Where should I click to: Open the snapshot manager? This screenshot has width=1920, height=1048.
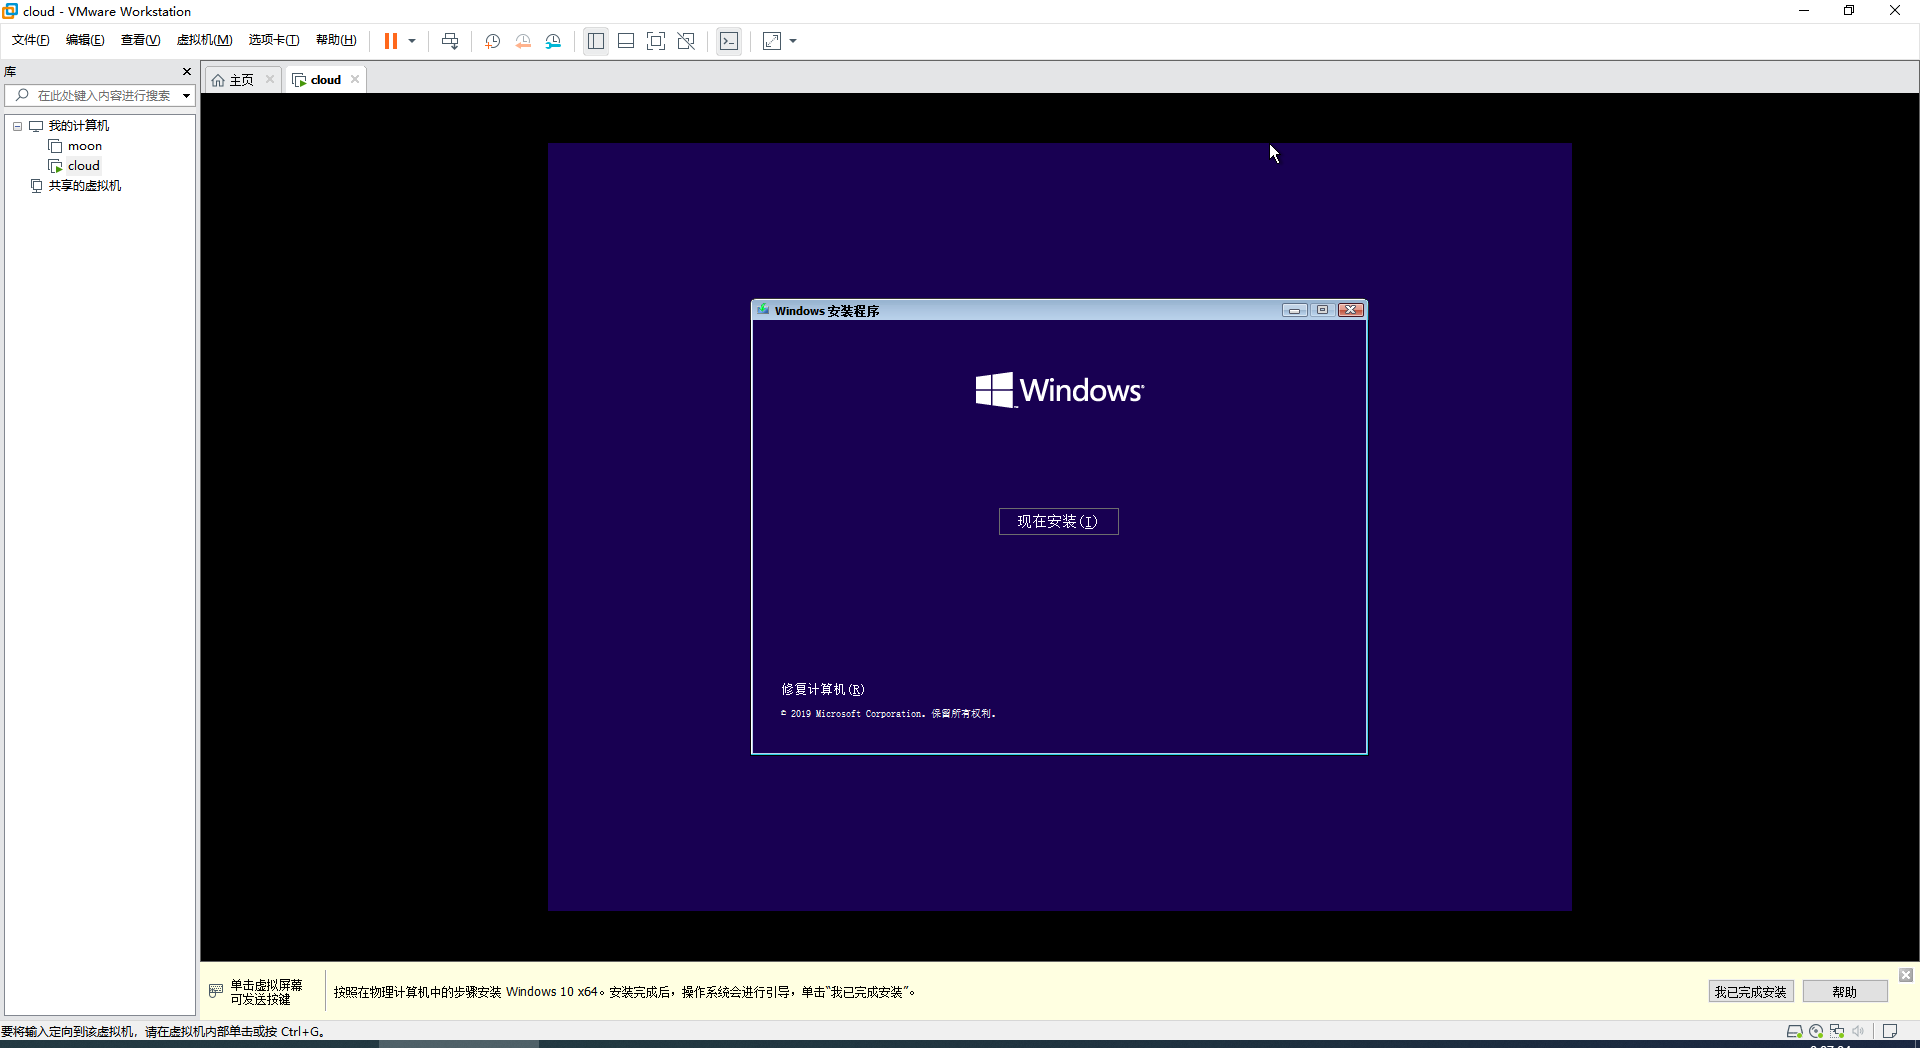(553, 41)
